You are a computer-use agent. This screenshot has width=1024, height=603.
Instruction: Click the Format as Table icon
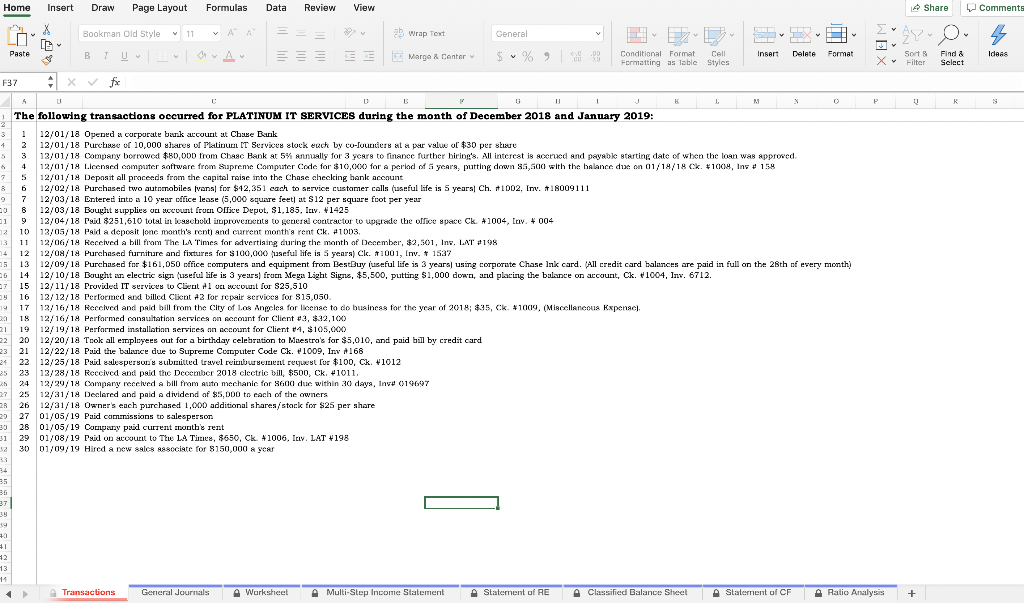(x=678, y=36)
